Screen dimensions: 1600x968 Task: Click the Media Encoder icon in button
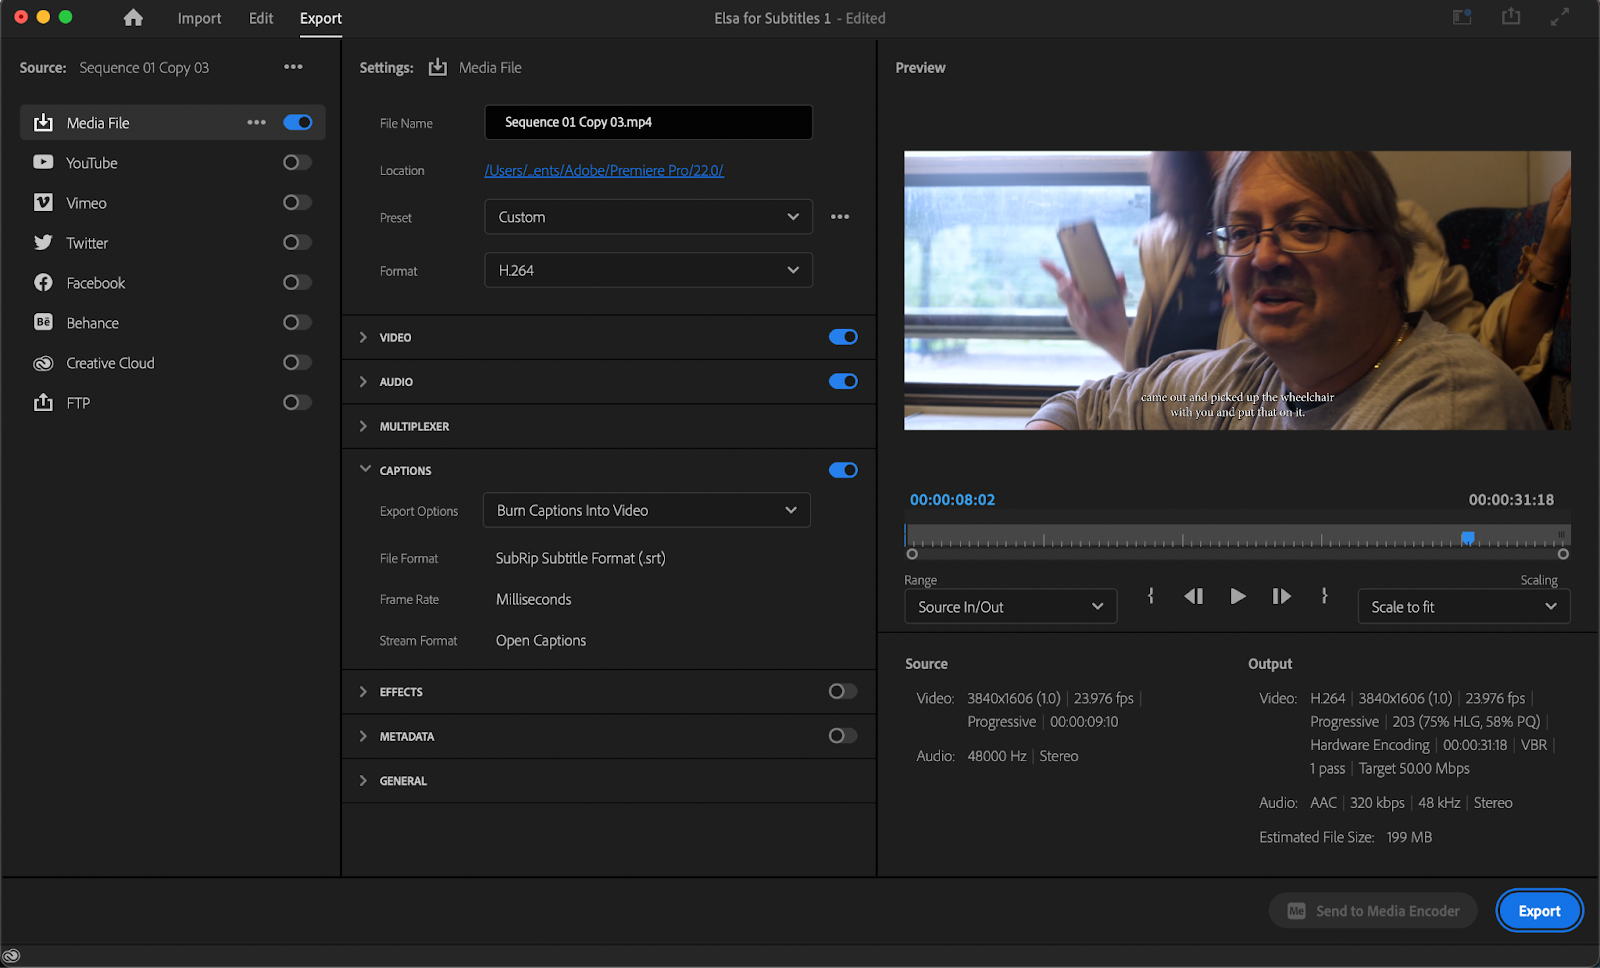pos(1297,911)
